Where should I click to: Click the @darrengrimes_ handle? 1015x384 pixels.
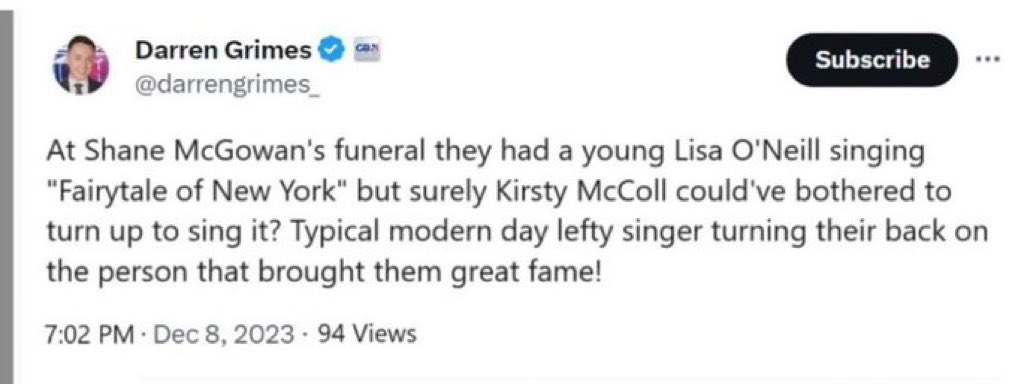(227, 83)
